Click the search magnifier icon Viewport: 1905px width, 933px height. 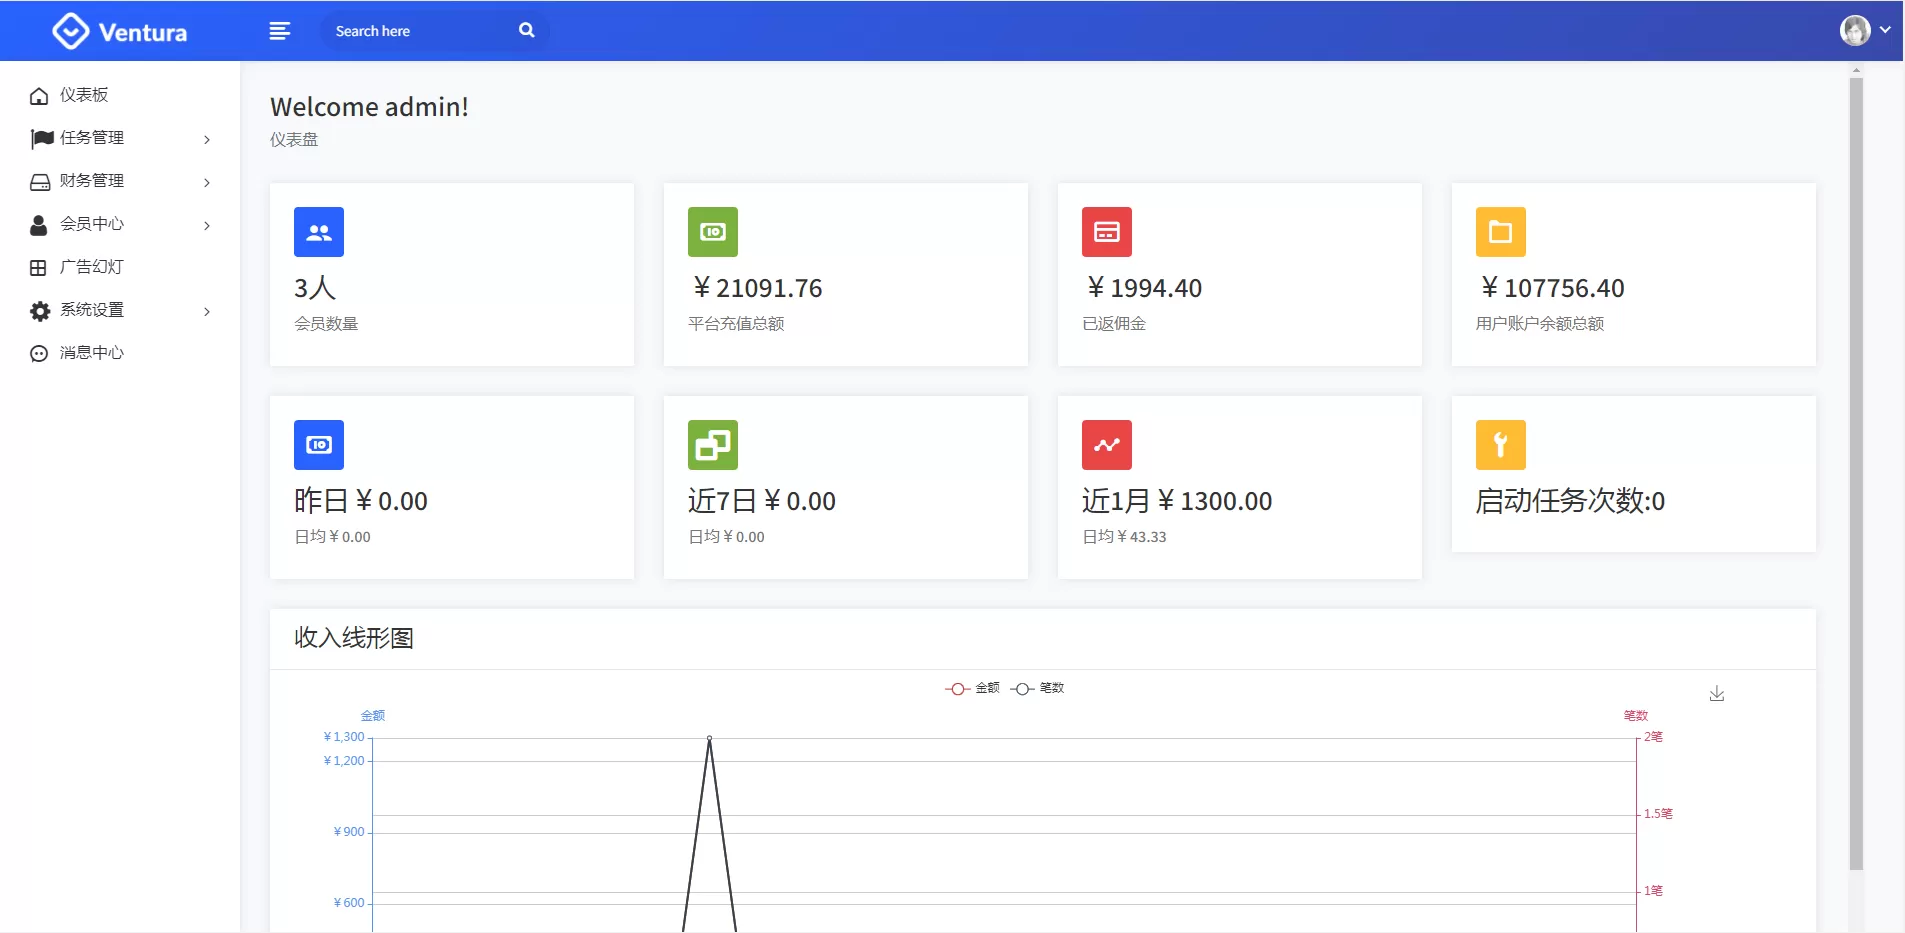tap(526, 31)
